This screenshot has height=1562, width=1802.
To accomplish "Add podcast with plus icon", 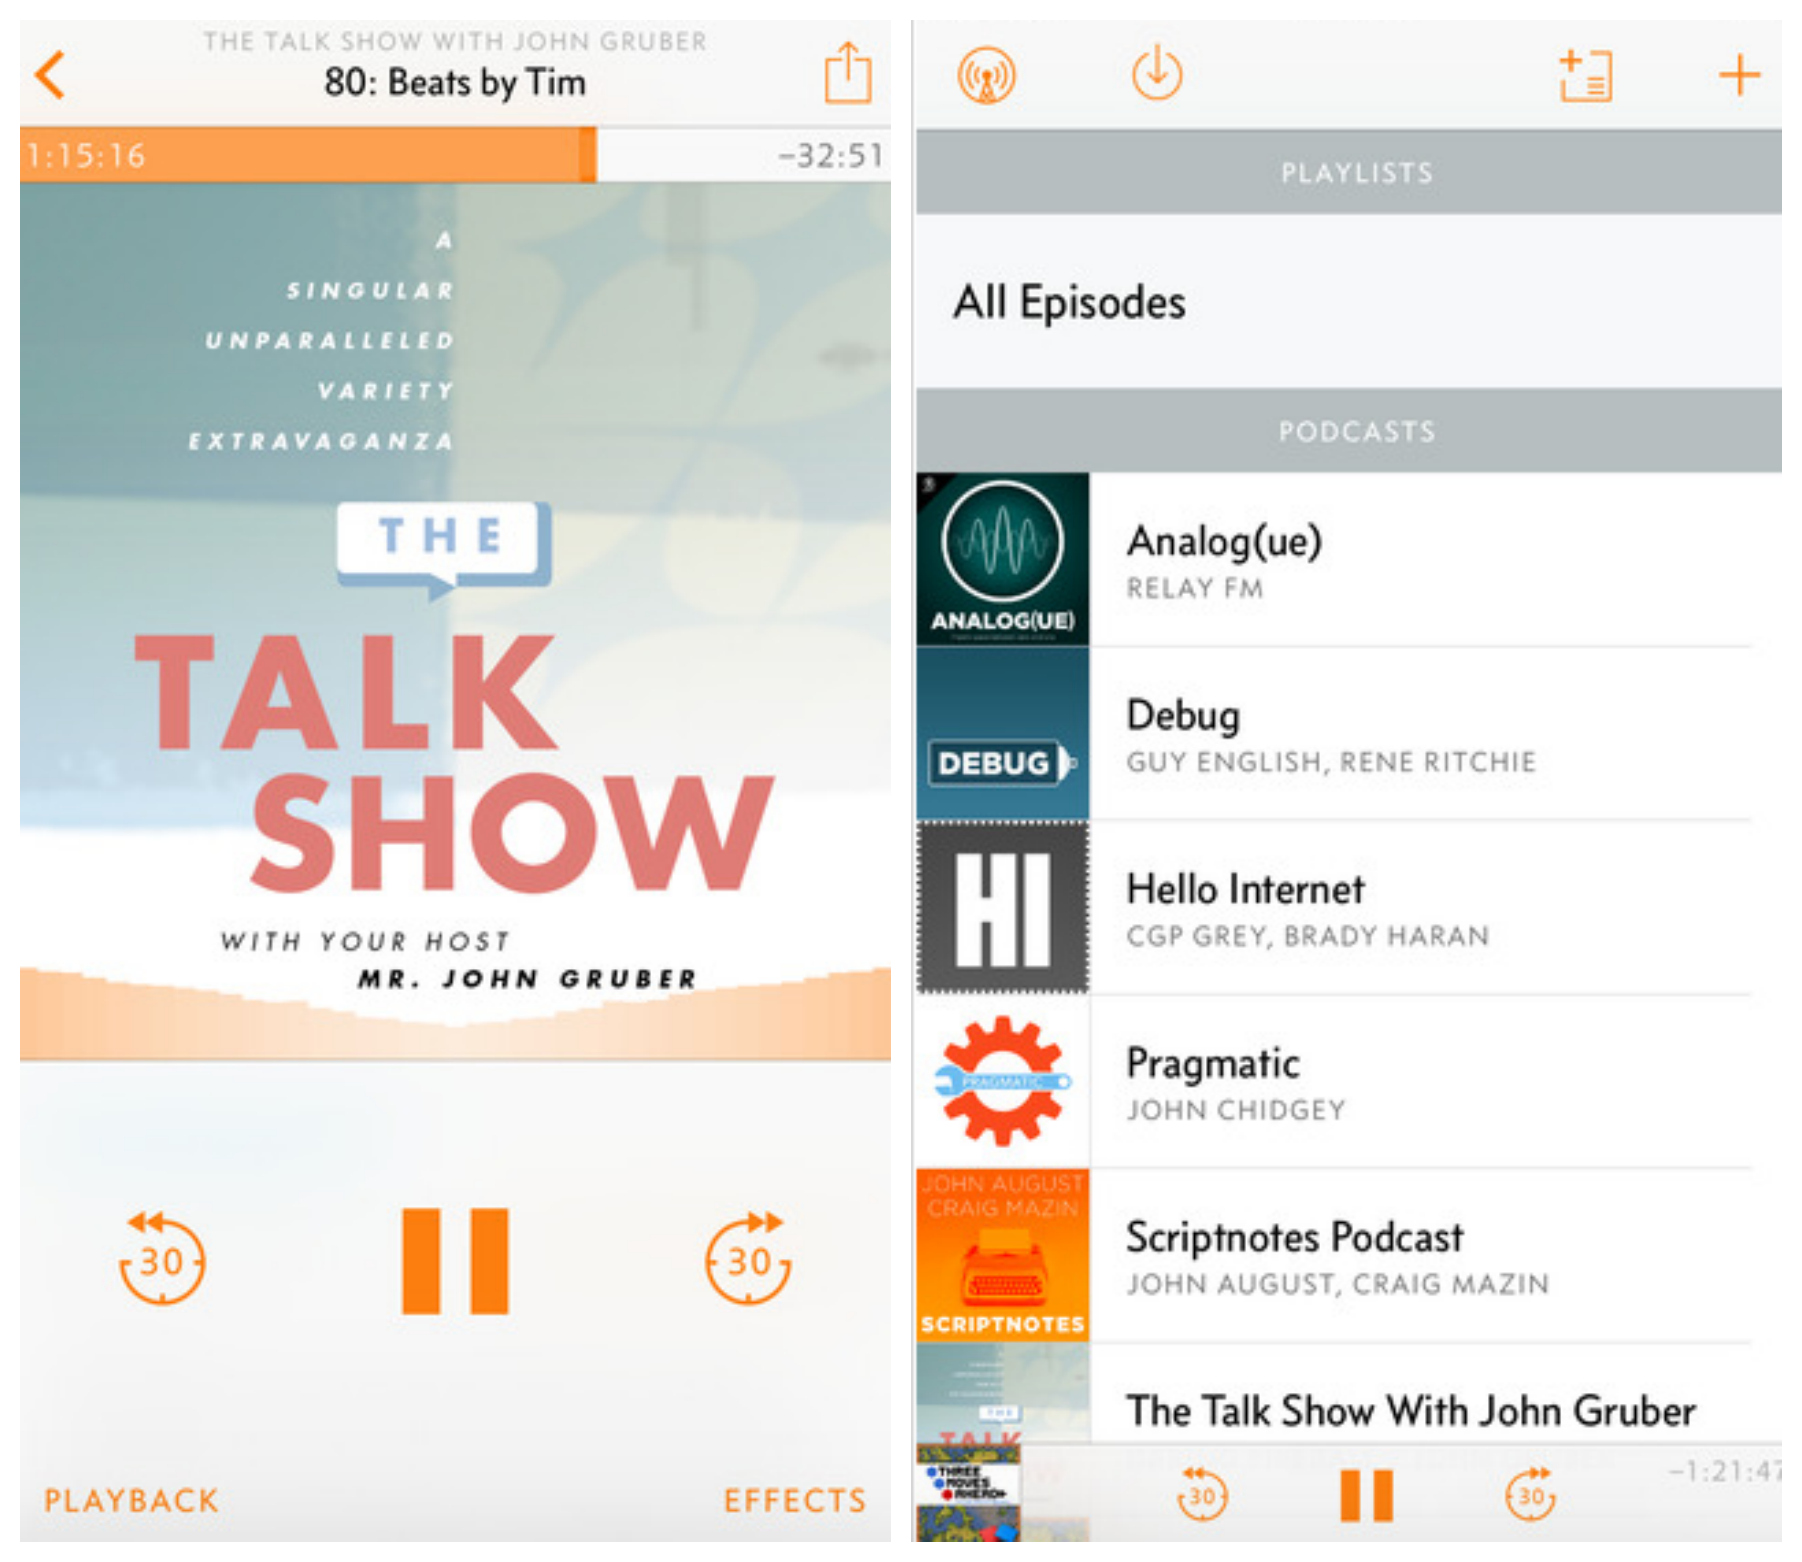I will 1739,75.
